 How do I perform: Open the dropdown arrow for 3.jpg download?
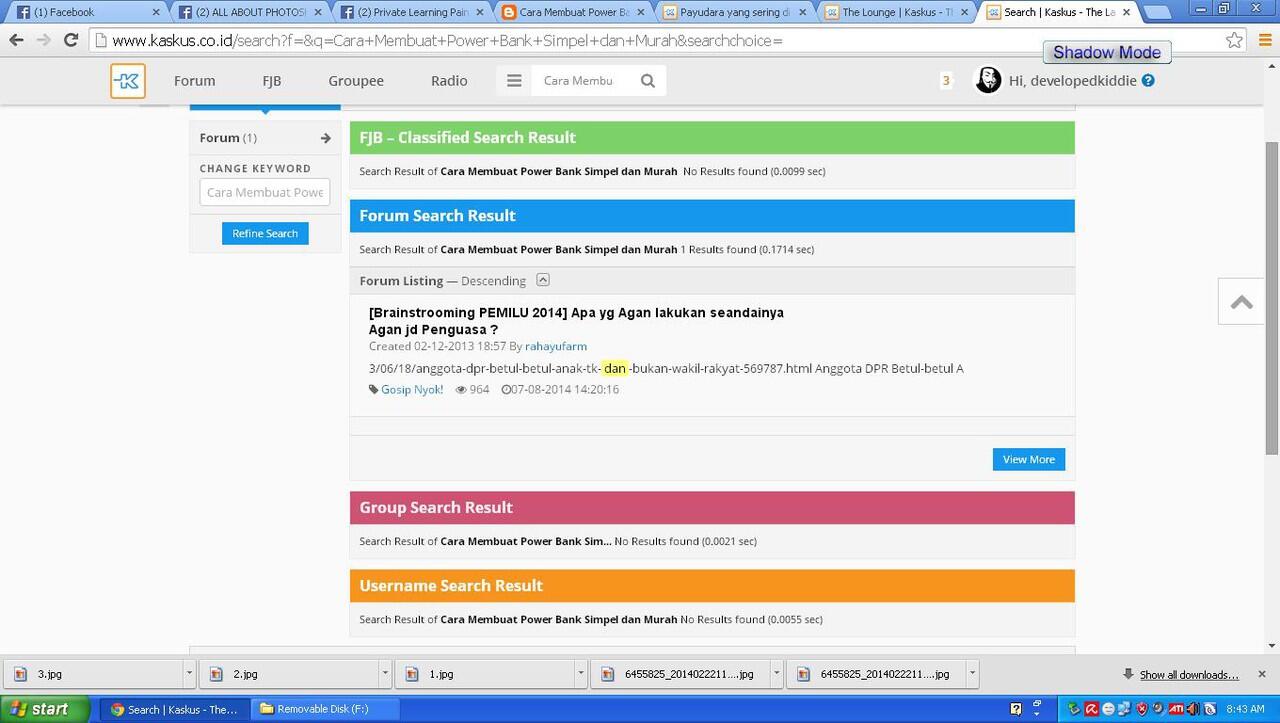(x=189, y=674)
